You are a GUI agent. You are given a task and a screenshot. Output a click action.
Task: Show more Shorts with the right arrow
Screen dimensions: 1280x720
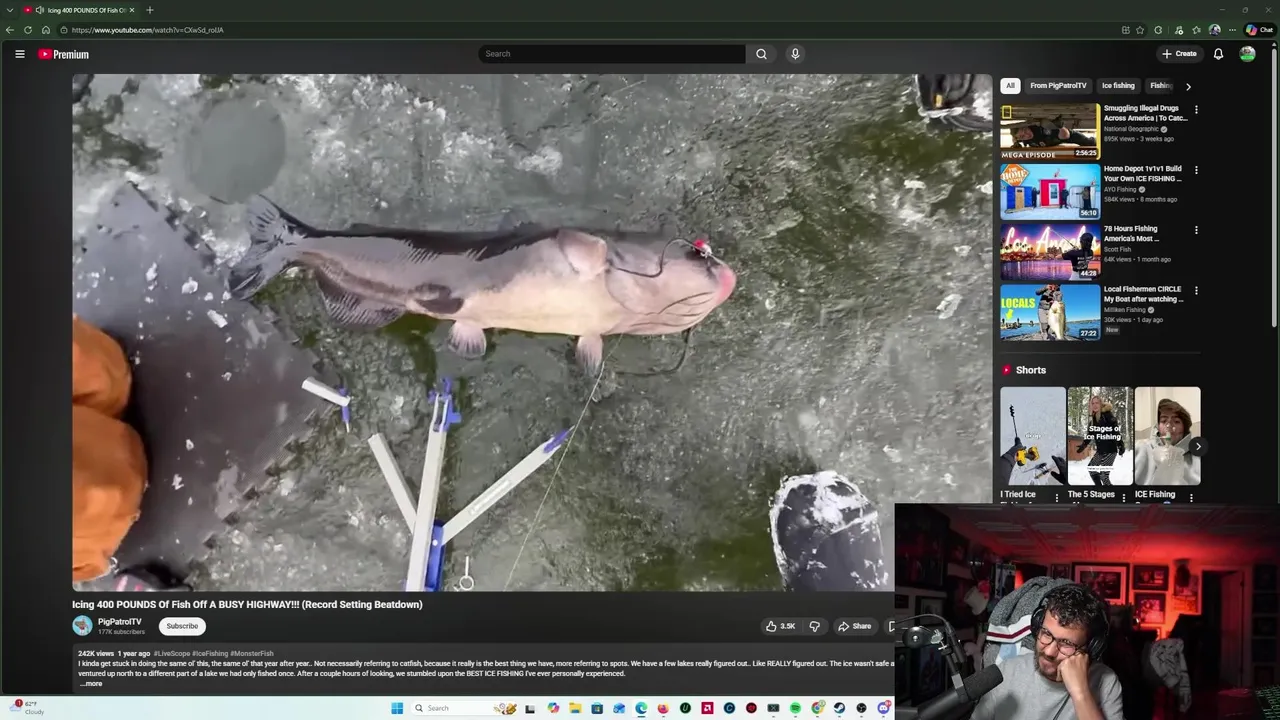coord(1196,447)
